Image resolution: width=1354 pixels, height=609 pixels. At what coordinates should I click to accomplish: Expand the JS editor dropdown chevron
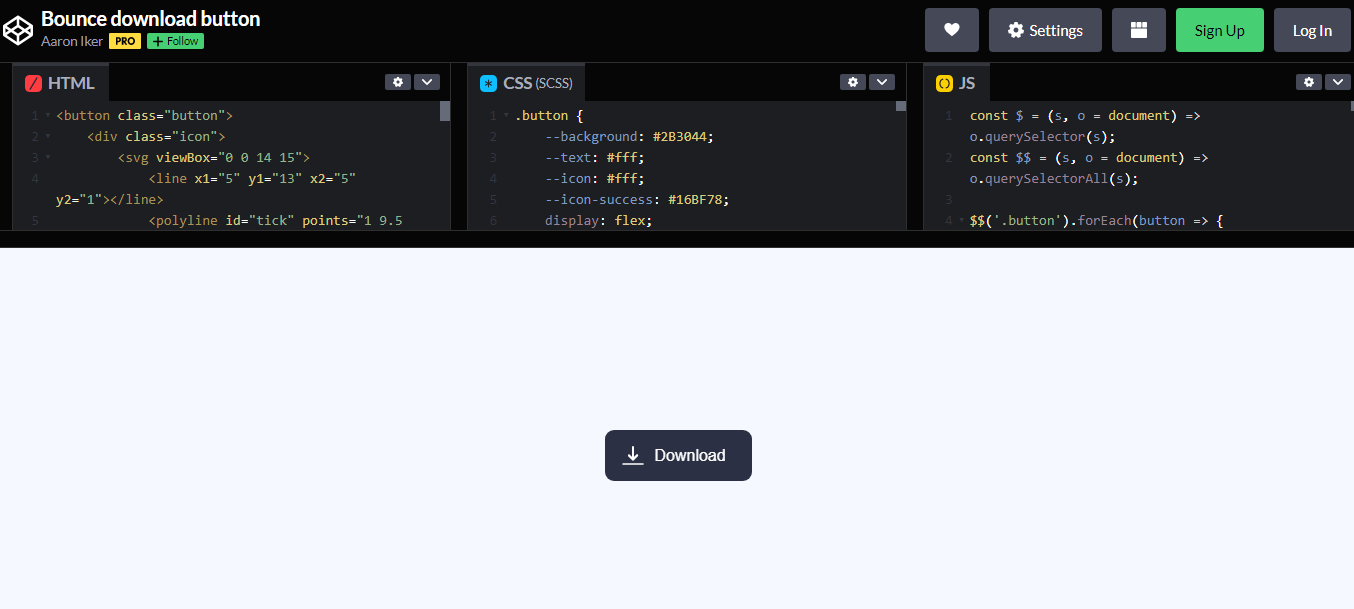(1337, 82)
